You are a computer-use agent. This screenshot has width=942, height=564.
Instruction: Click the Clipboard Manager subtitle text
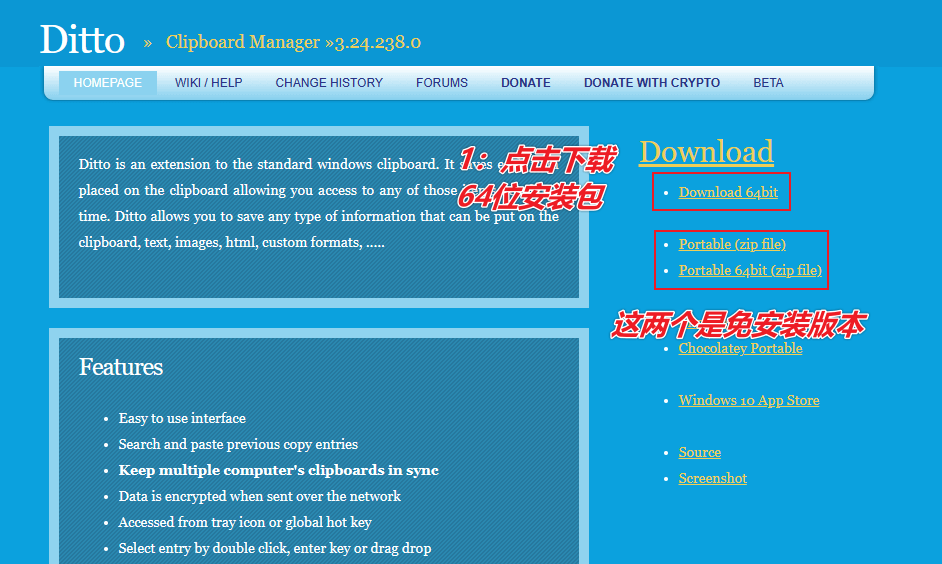pyautogui.click(x=243, y=42)
